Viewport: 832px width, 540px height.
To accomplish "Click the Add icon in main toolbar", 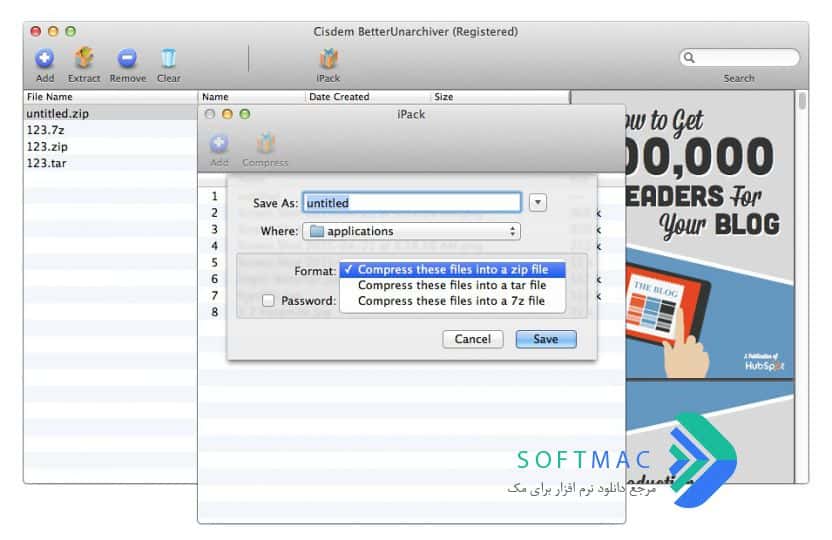I will (45, 58).
